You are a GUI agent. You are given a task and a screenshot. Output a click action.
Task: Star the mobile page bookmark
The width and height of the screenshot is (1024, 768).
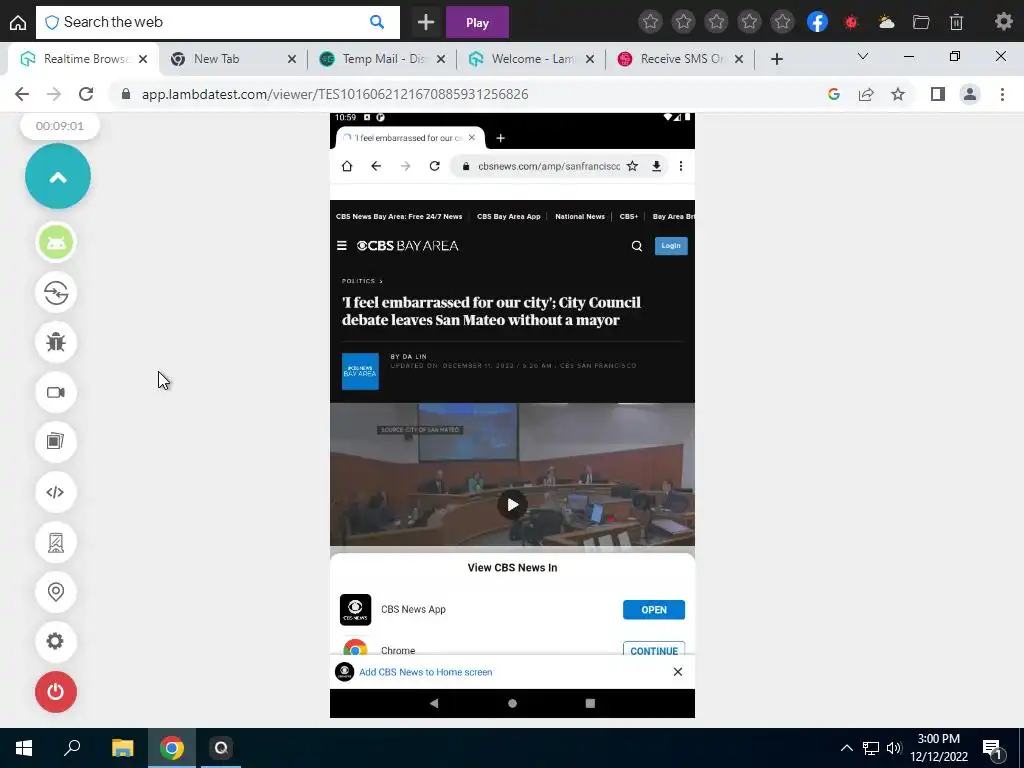[632, 166]
